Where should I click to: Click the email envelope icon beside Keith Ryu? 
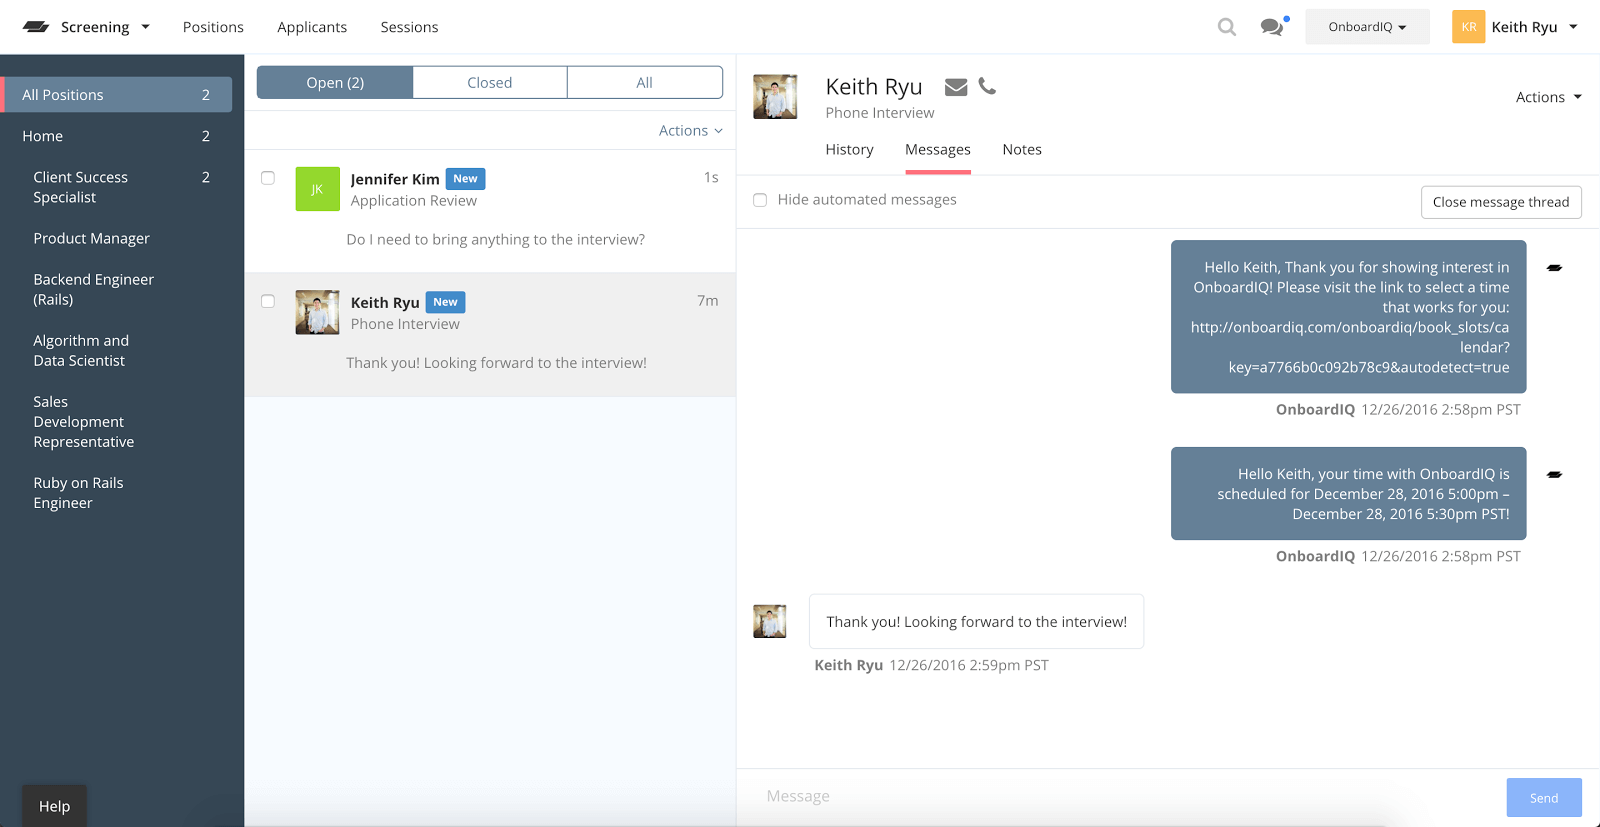pyautogui.click(x=956, y=87)
